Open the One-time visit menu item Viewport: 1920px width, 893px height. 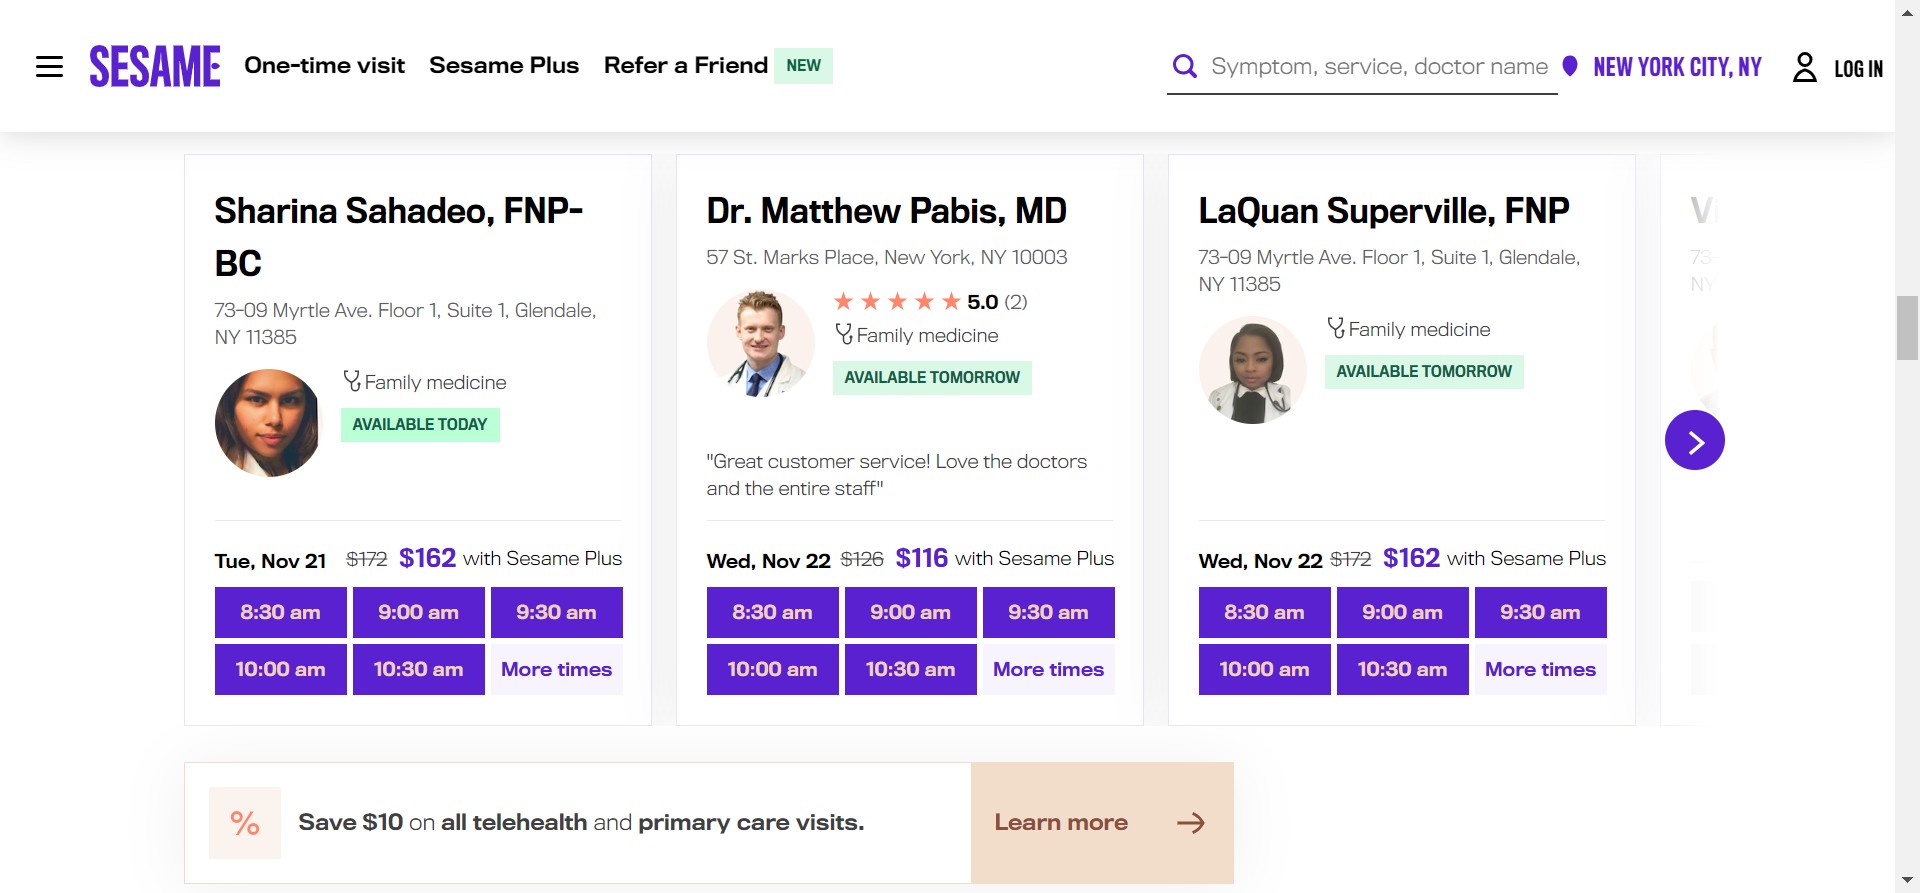[324, 66]
